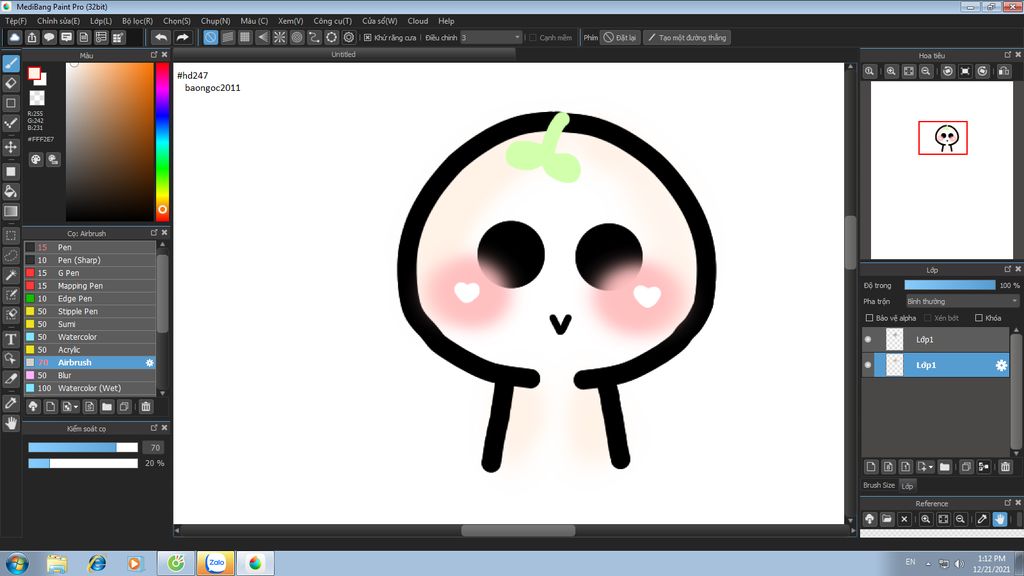
Task: Check the Khóa layer lock box
Action: click(x=978, y=318)
